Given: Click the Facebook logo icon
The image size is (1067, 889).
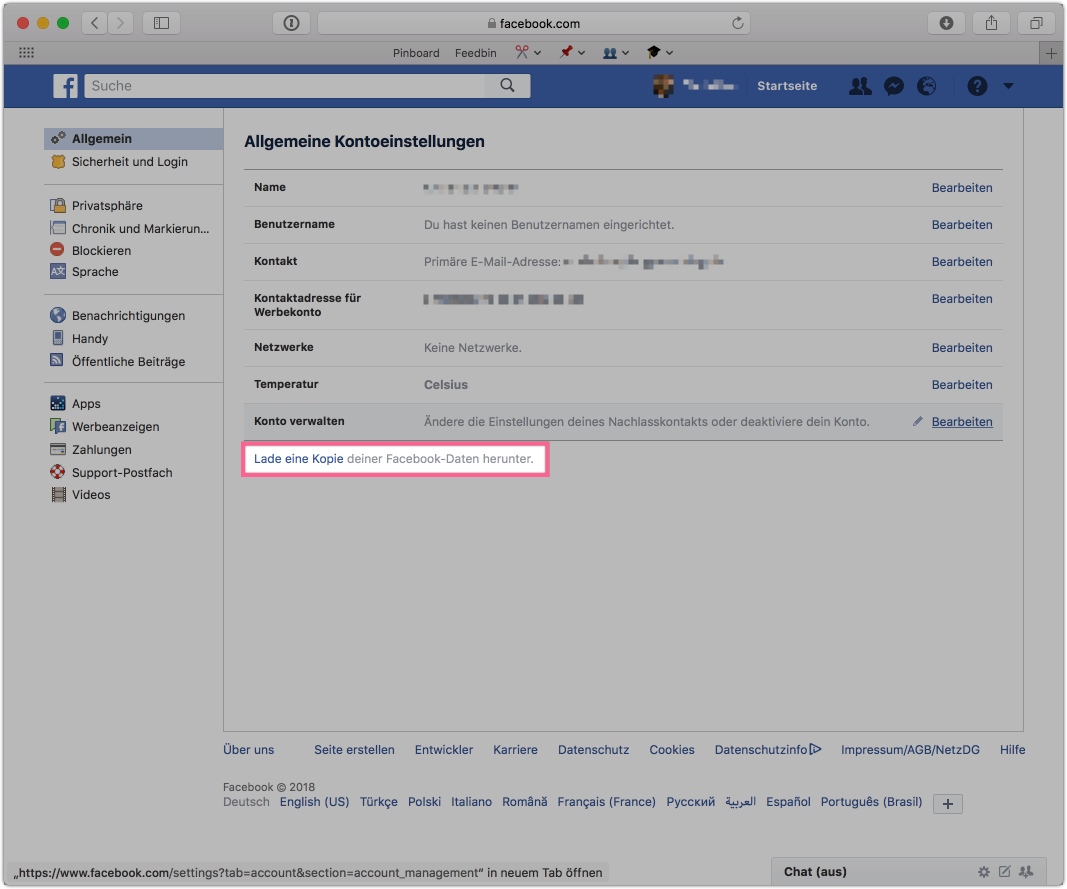Looking at the screenshot, I should coord(66,86).
